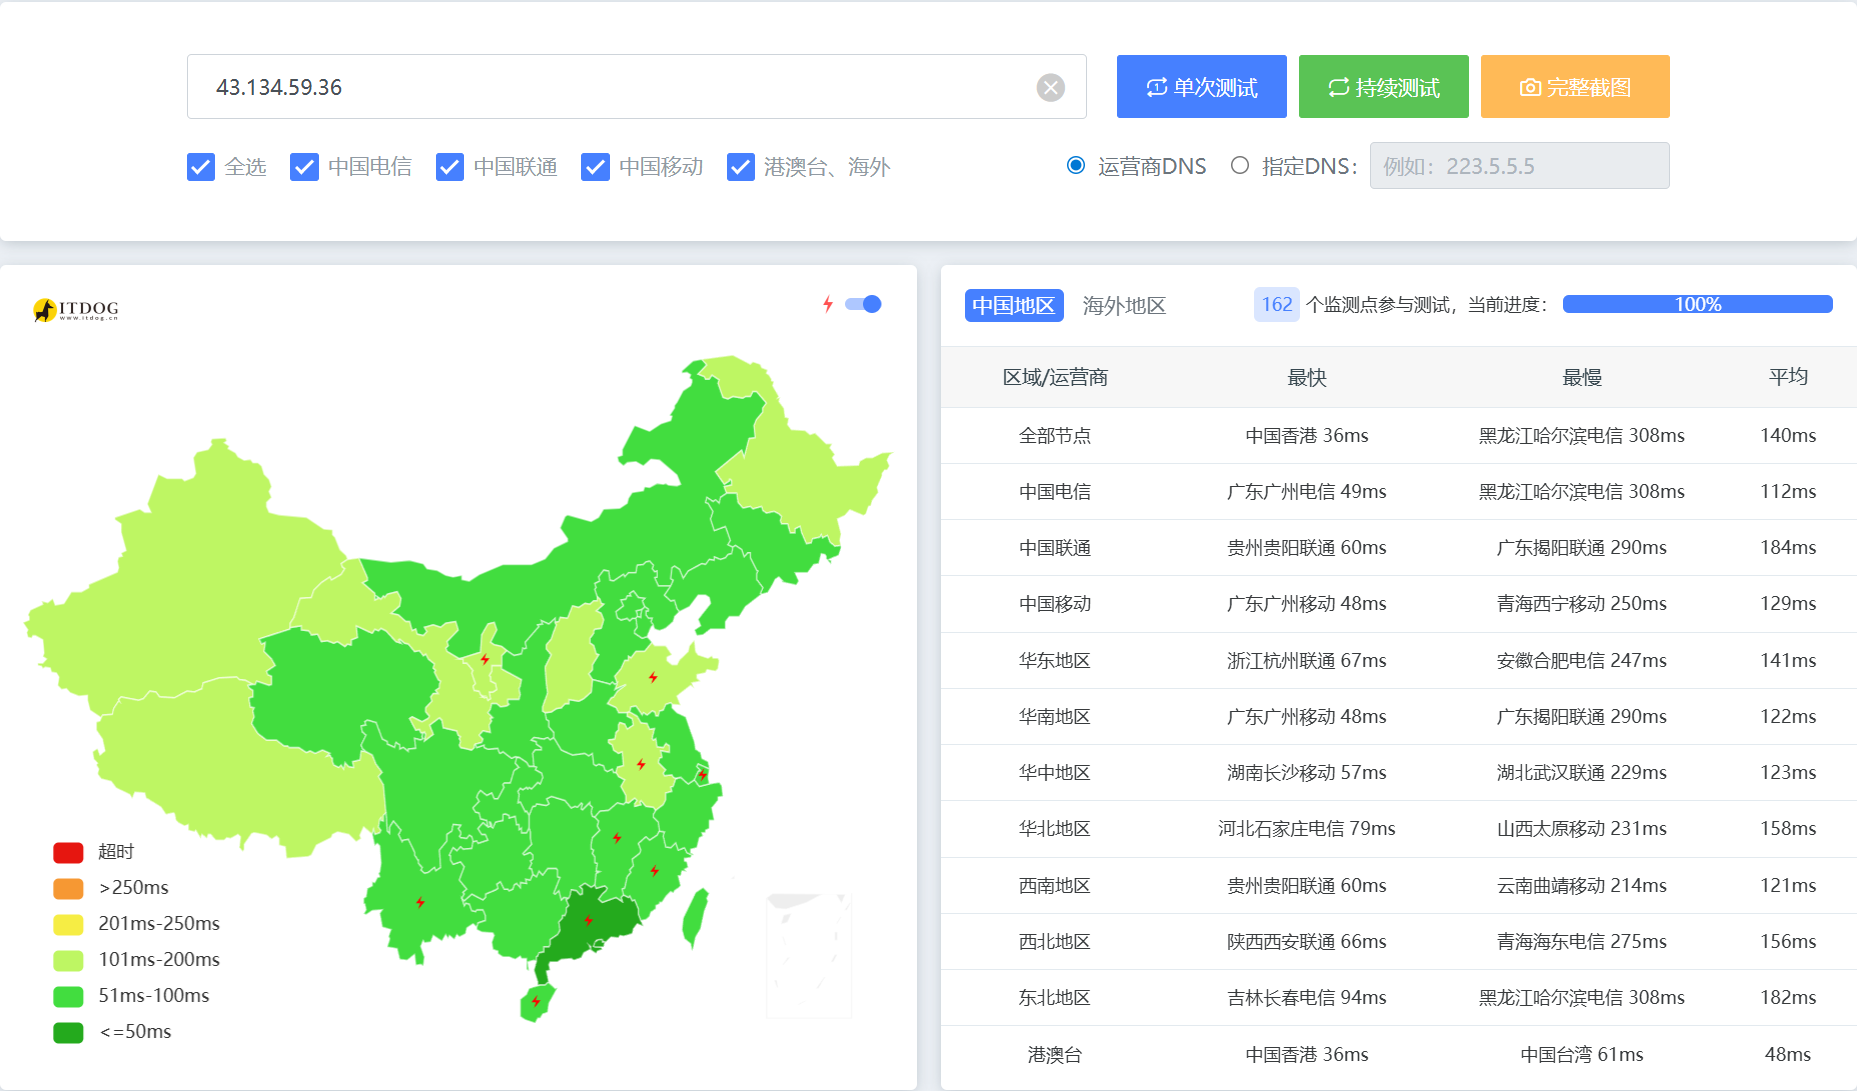Click the orange >250ms legend swatch

pos(68,888)
